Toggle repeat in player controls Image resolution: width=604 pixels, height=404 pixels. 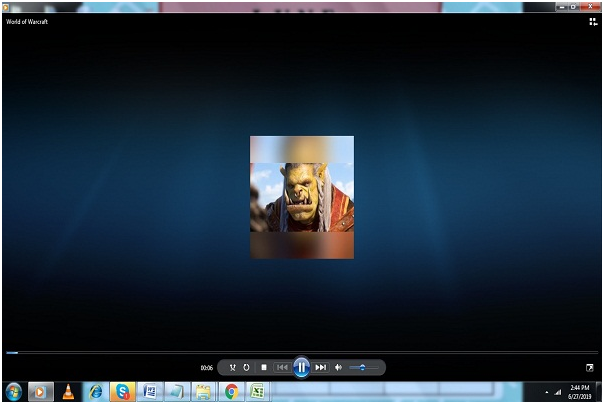(x=246, y=367)
